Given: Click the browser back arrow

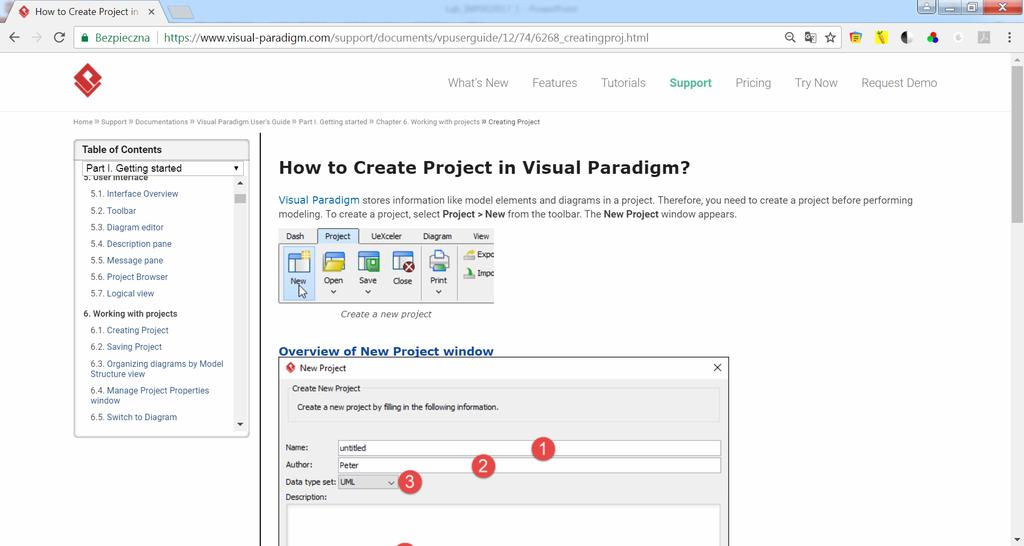Looking at the screenshot, I should click(14, 38).
